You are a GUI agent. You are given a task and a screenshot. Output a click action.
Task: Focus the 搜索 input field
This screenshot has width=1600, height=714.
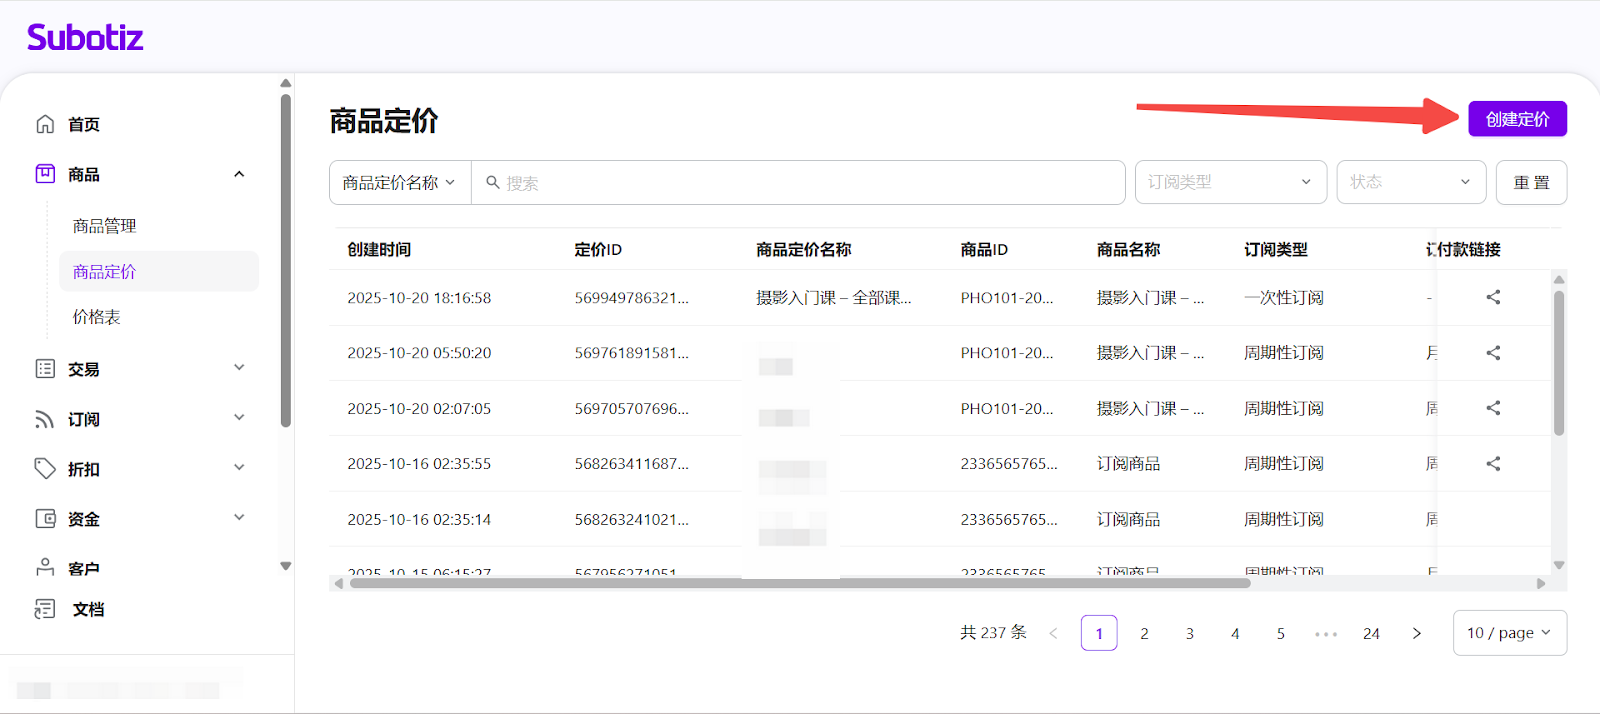[x=800, y=183]
